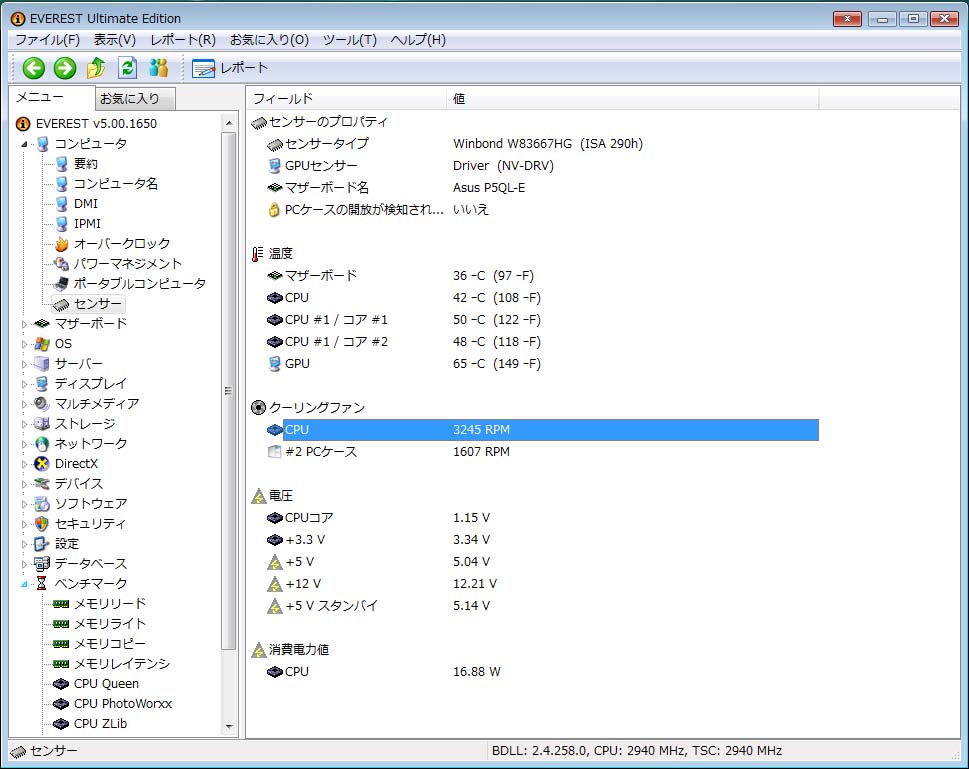Click the green Back arrow toolbar icon
This screenshot has width=969, height=769.
[x=34, y=68]
